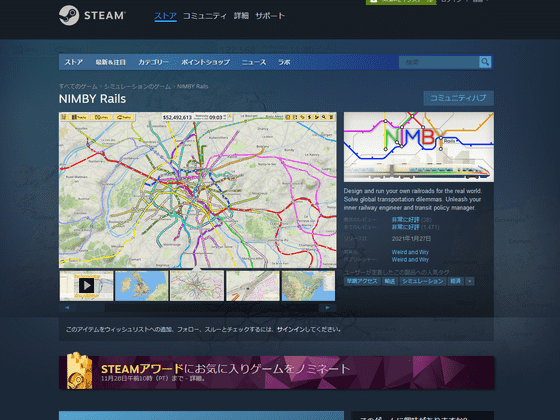Select the Paris network map thumbnail

(x=197, y=286)
